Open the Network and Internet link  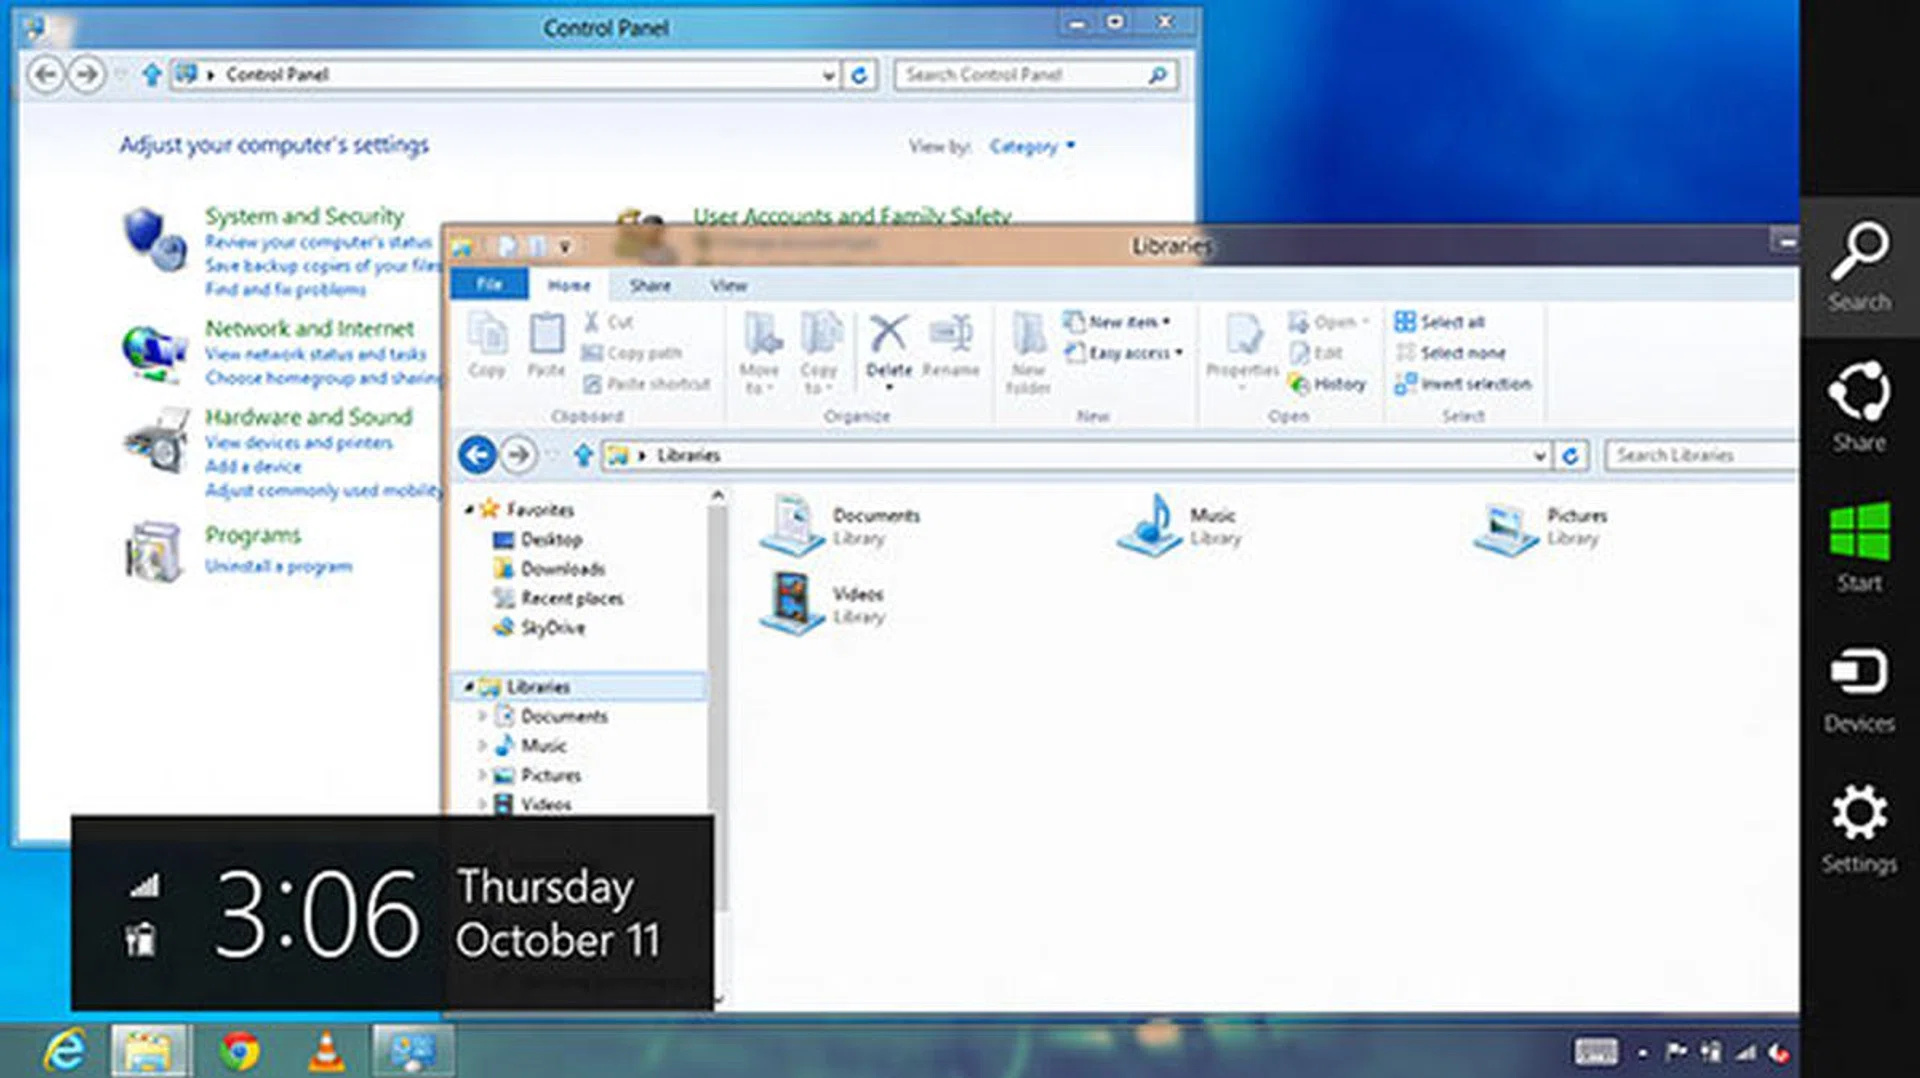309,328
